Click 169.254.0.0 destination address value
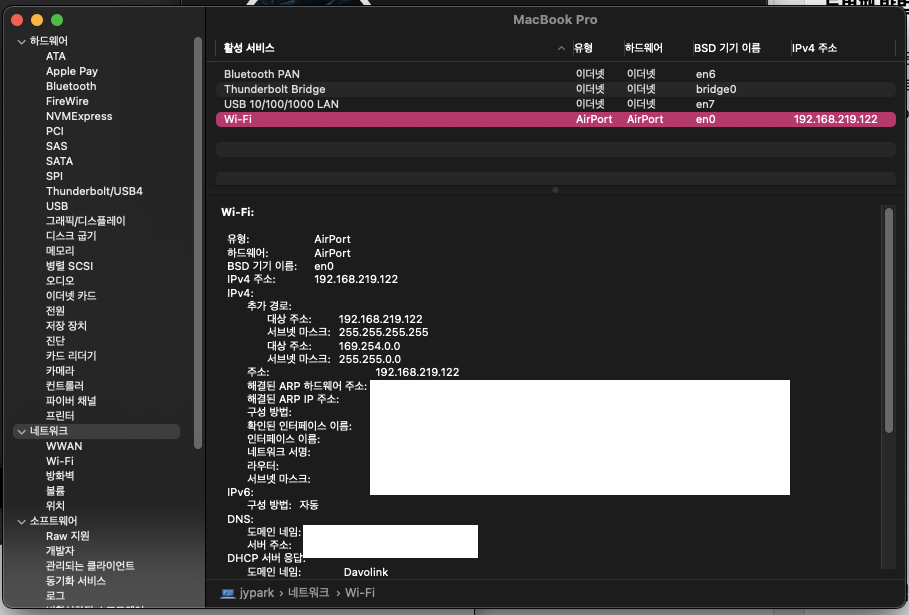 coord(369,346)
